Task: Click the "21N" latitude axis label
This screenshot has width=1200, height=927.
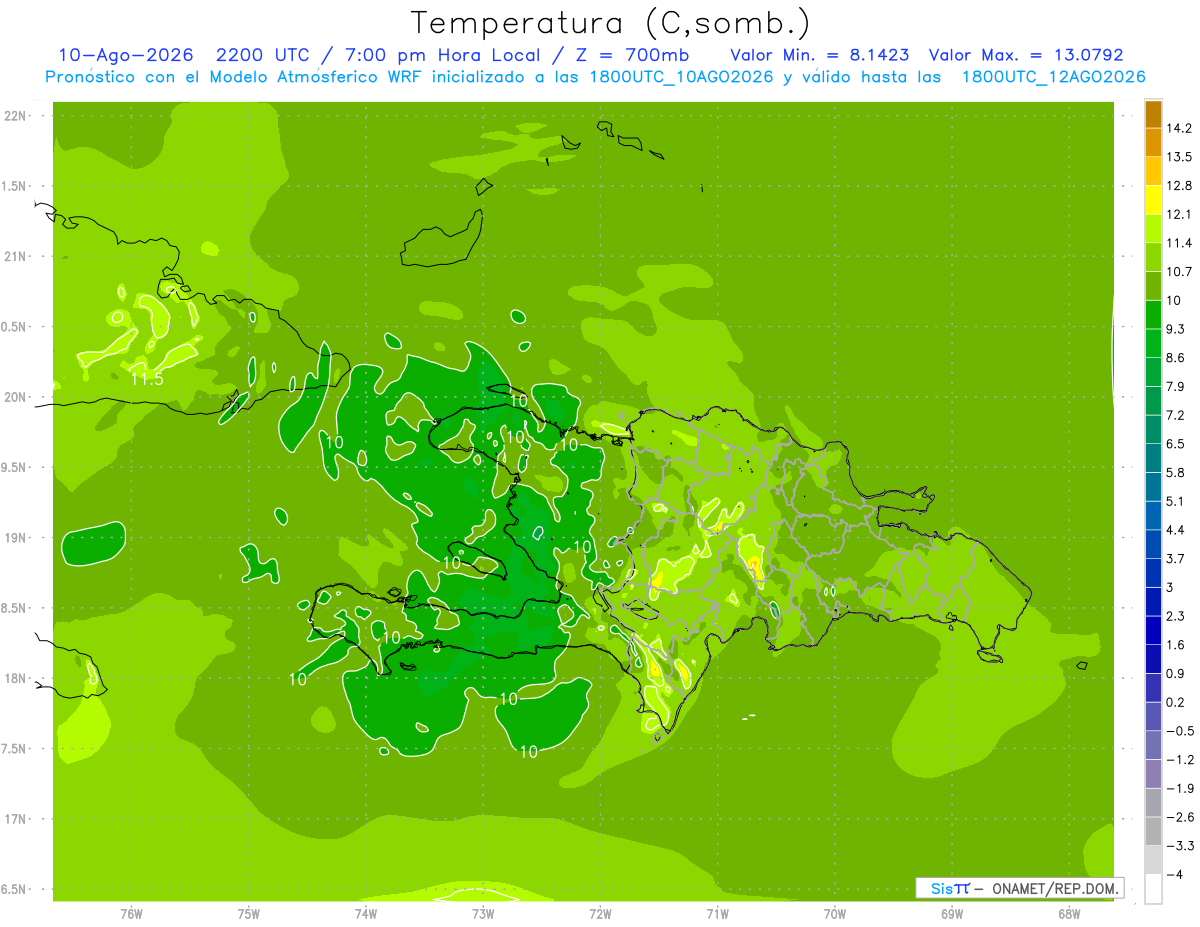Action: [16, 256]
